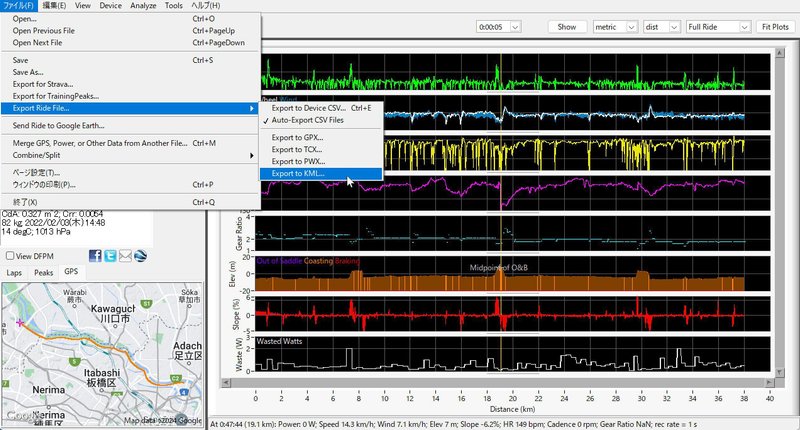The width and height of the screenshot is (800, 430).
Task: Open the ファイル(F) menu
Action: coord(18,6)
